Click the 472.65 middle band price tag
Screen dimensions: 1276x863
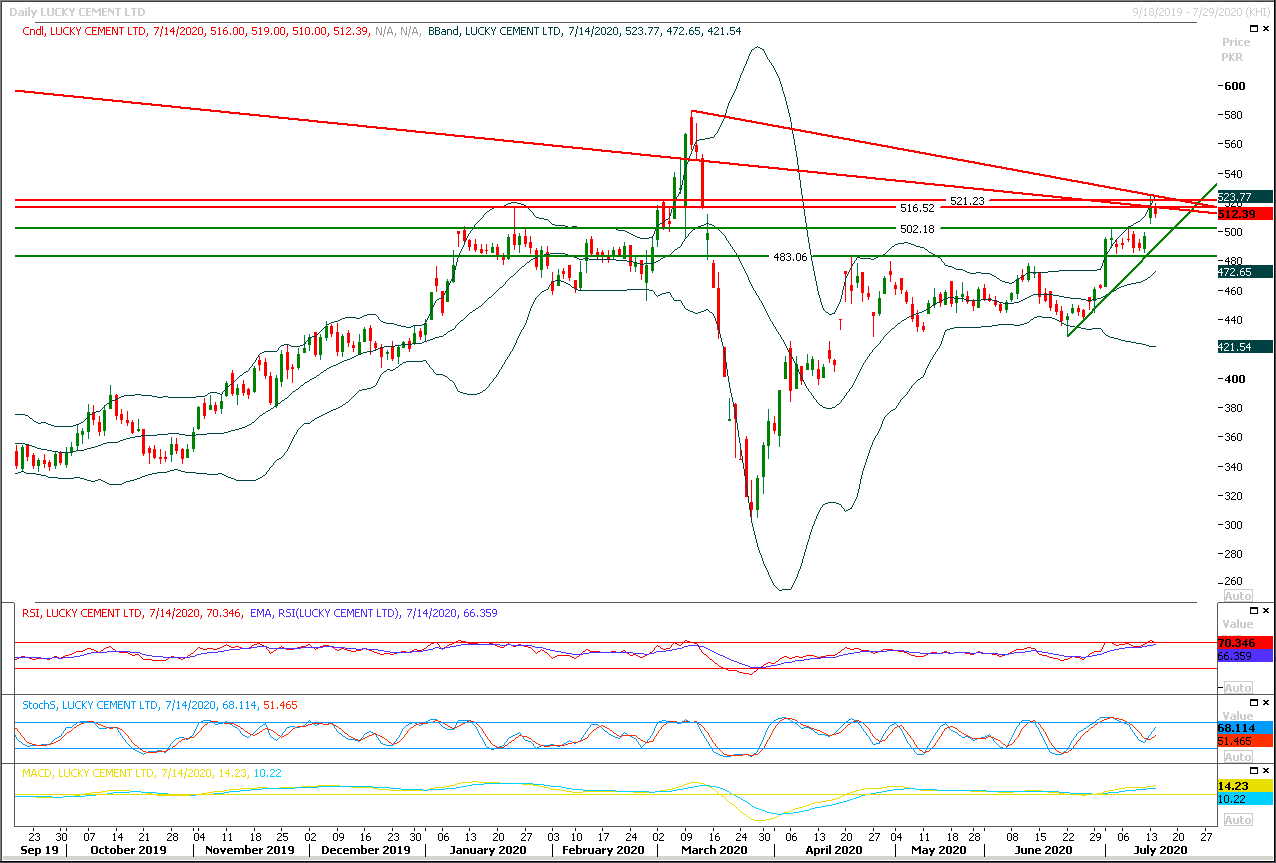point(1244,272)
